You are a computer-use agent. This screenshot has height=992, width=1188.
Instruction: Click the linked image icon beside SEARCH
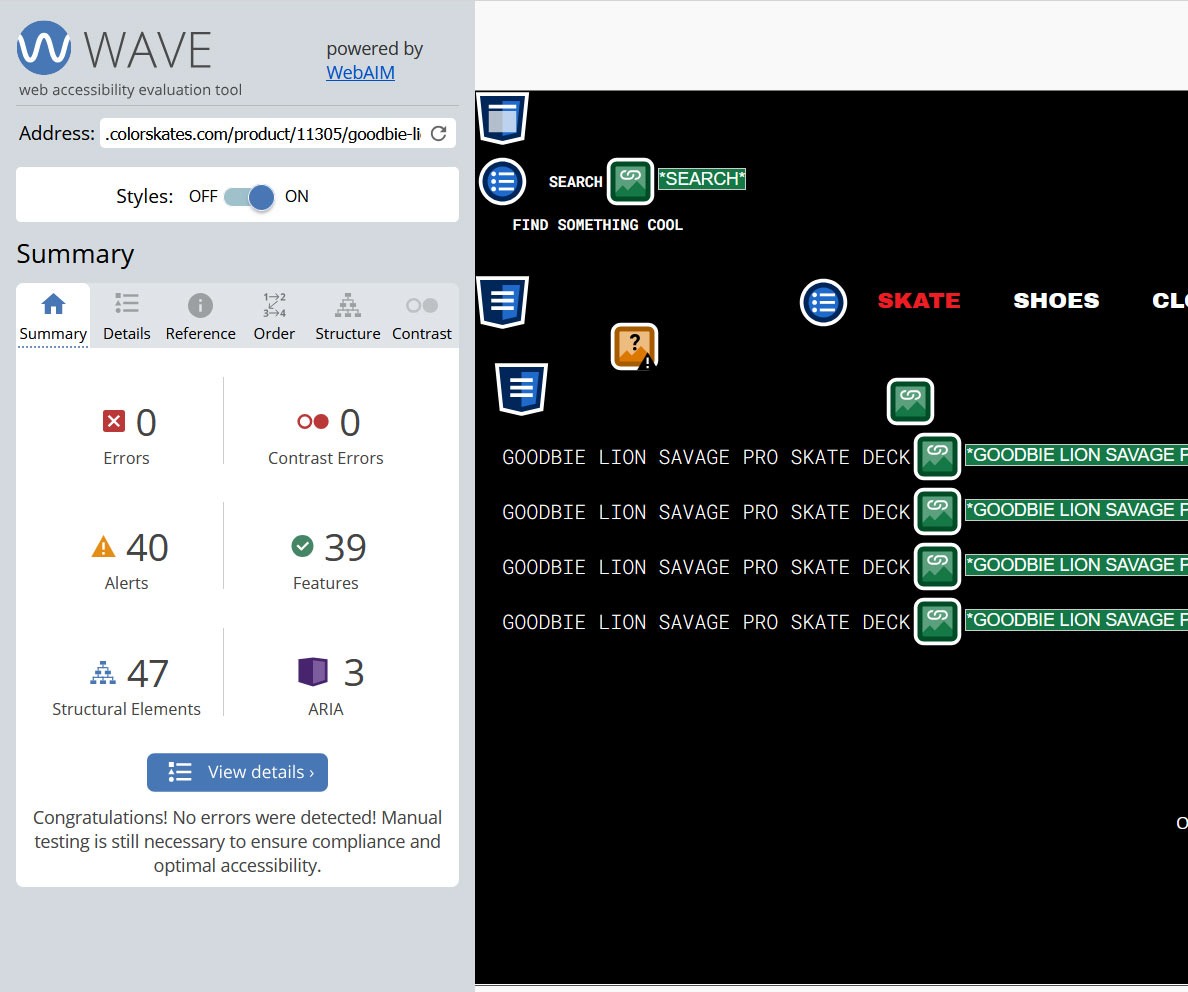[x=630, y=181]
